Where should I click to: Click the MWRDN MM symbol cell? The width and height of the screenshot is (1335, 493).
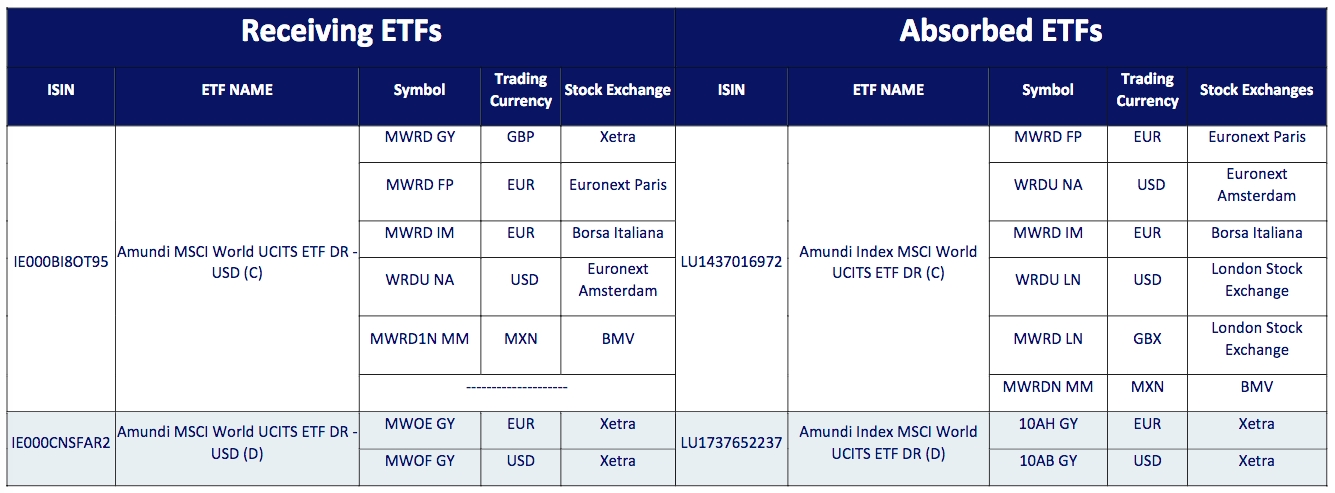point(1047,386)
